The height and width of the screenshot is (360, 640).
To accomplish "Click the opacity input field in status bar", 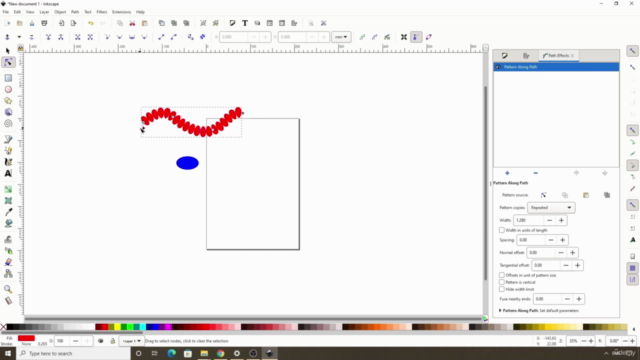I will (x=62, y=341).
